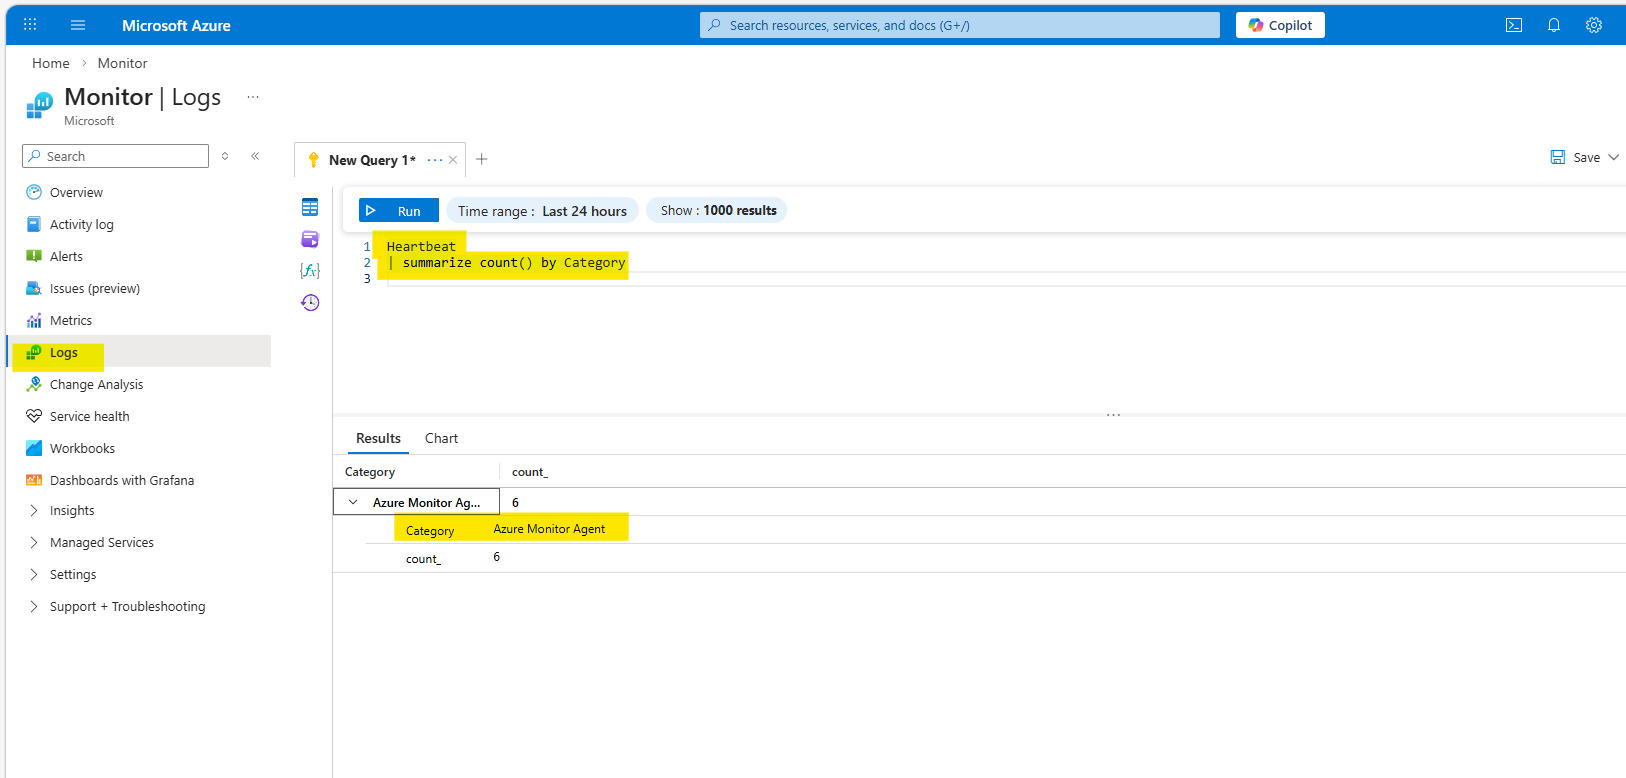Open Copilot from the top bar

(1280, 25)
